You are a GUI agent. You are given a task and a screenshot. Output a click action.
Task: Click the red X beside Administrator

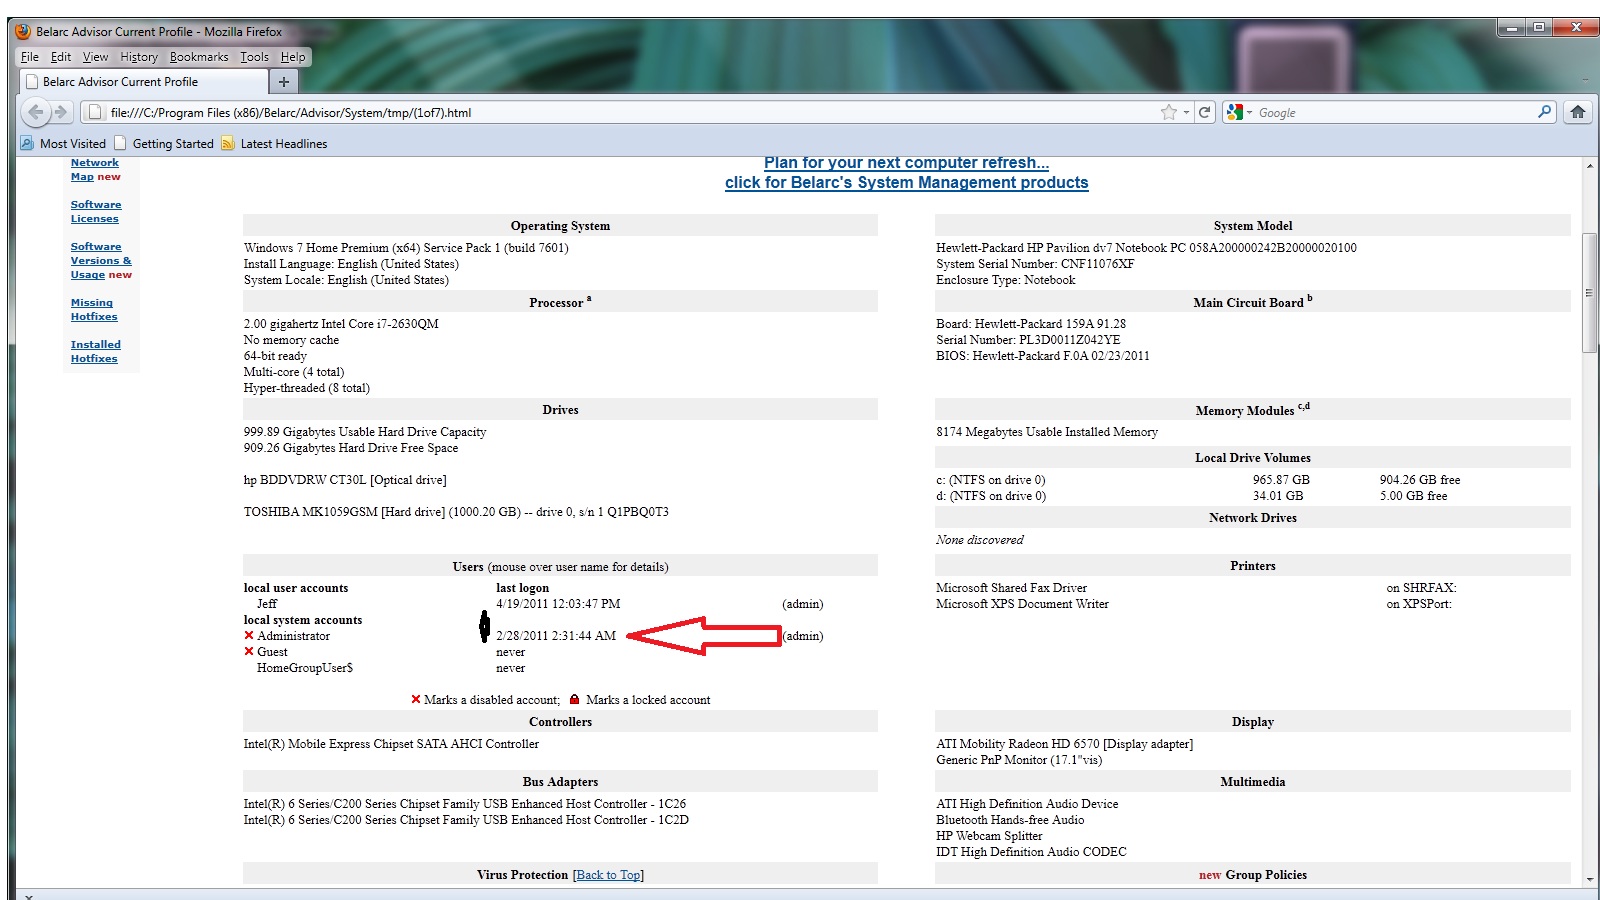(249, 635)
